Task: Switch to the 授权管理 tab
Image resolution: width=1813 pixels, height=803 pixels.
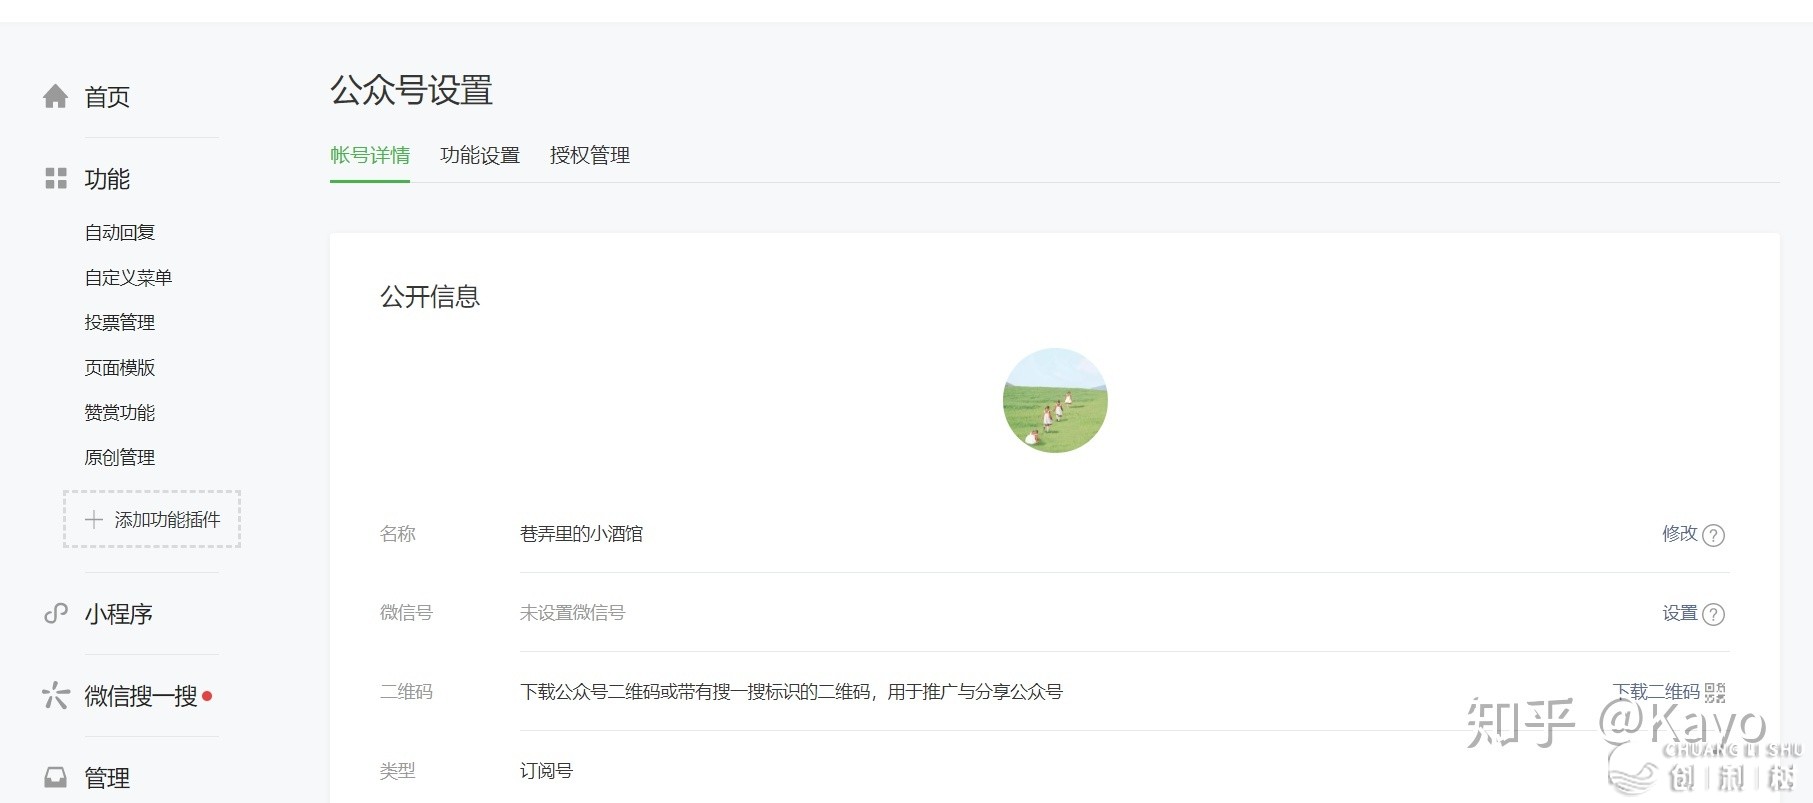Action: (x=590, y=156)
